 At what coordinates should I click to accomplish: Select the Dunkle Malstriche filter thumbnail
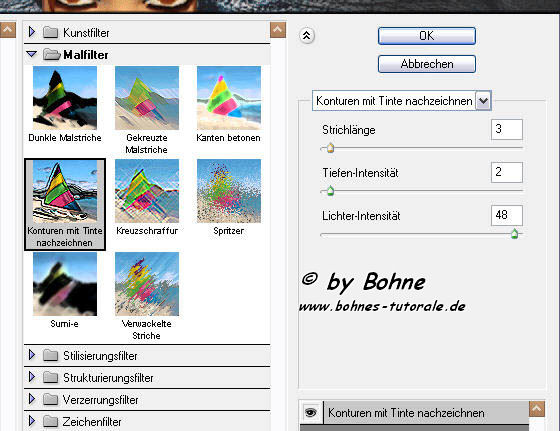[x=65, y=98]
